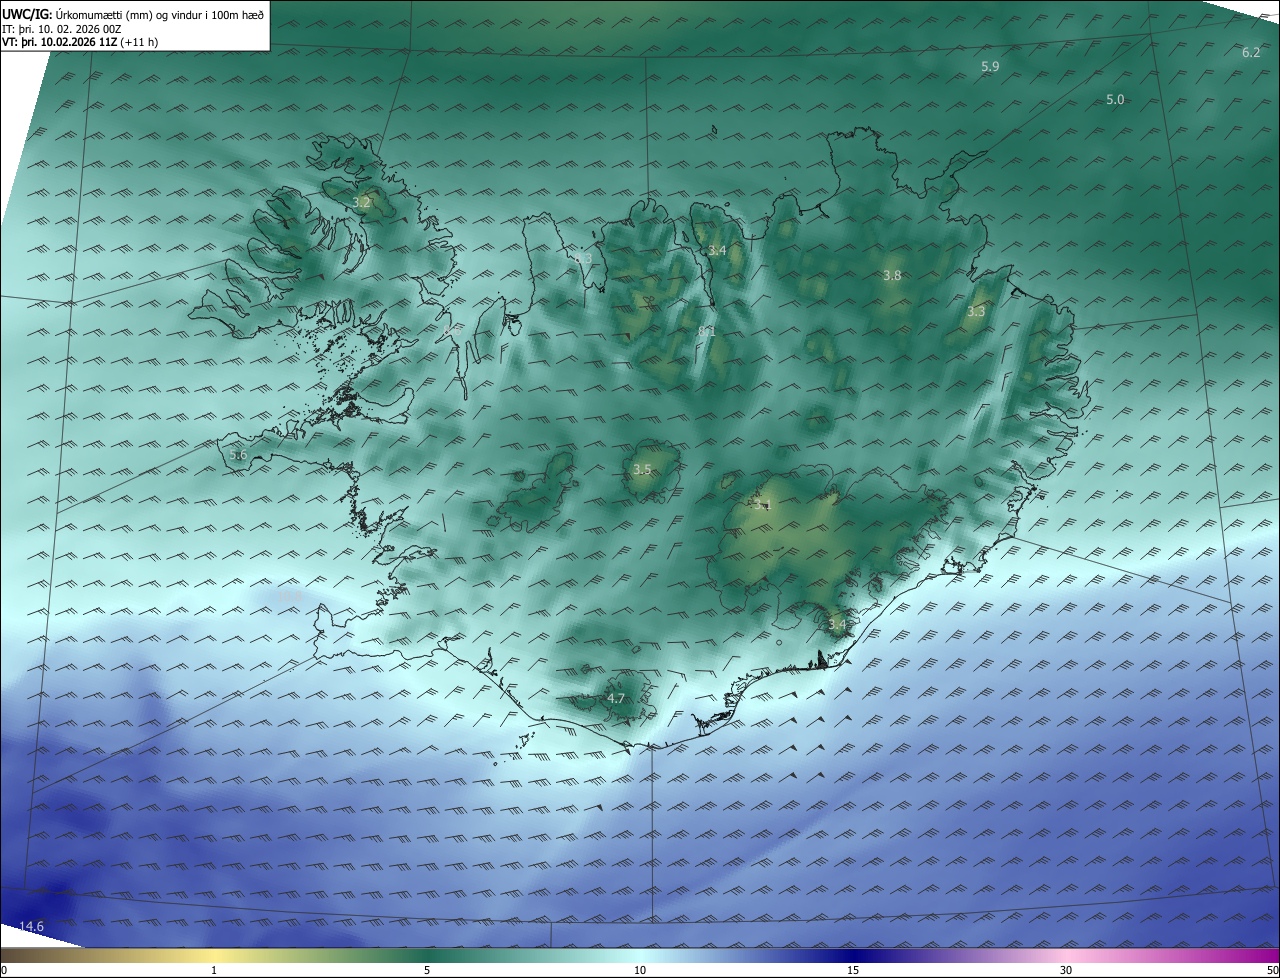1280x978 pixels.
Task: Click the 5.6 value off Snæfellsnes
Action: pos(238,455)
